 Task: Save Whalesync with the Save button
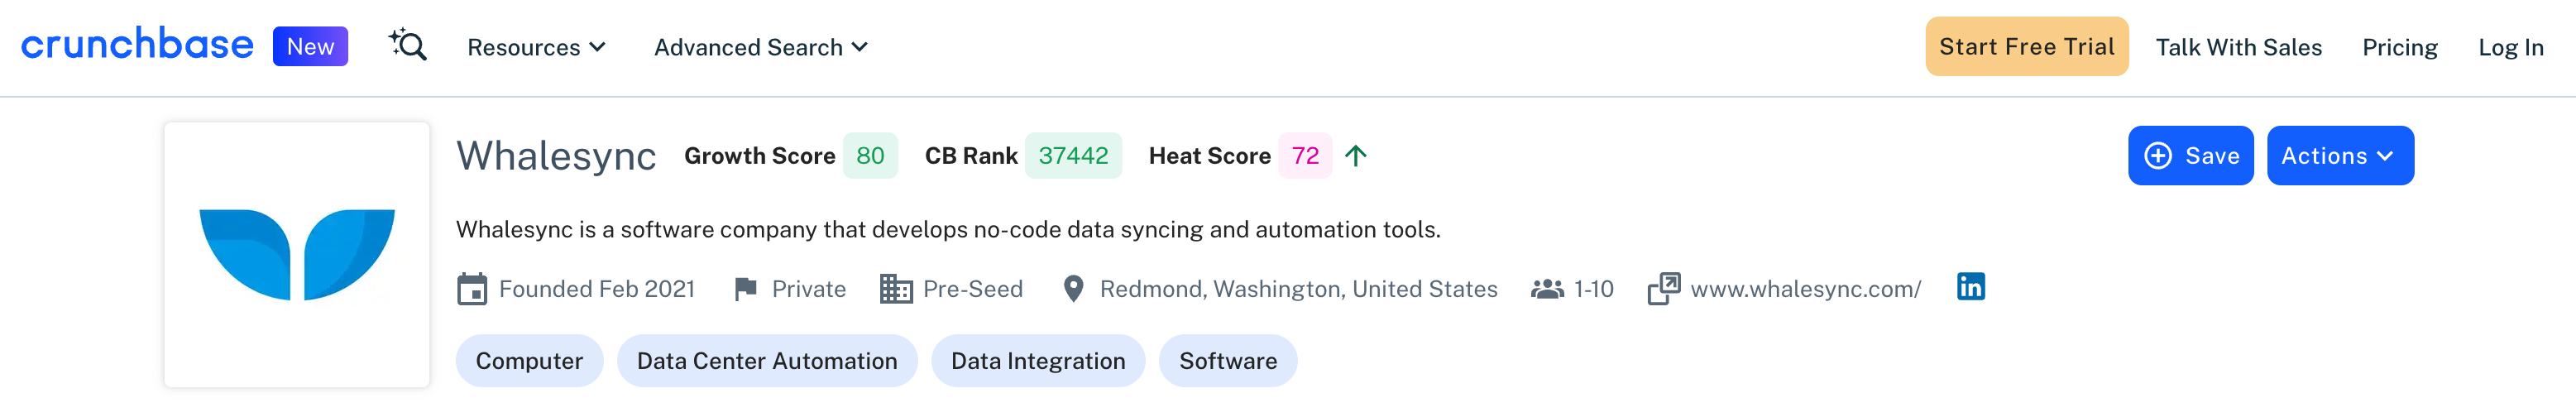(2190, 156)
